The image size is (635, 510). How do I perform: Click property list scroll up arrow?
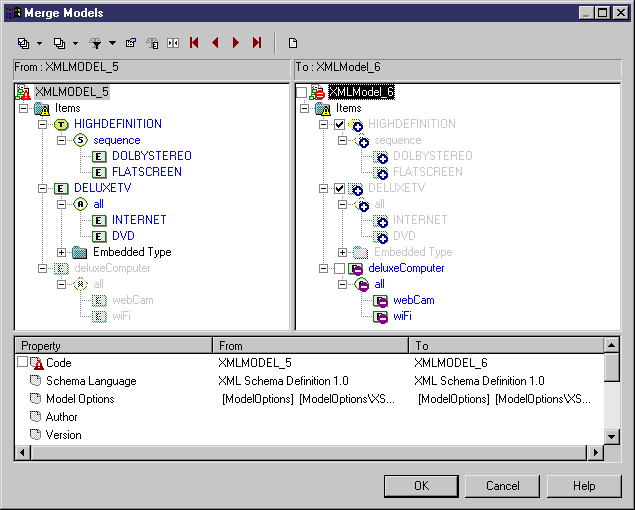pos(612,345)
